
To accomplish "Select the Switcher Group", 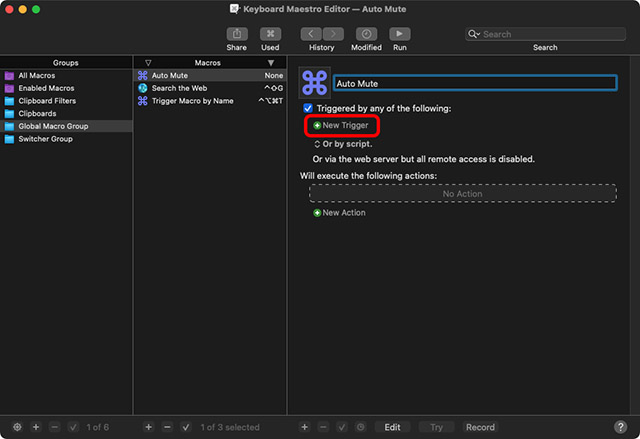I will (66, 139).
